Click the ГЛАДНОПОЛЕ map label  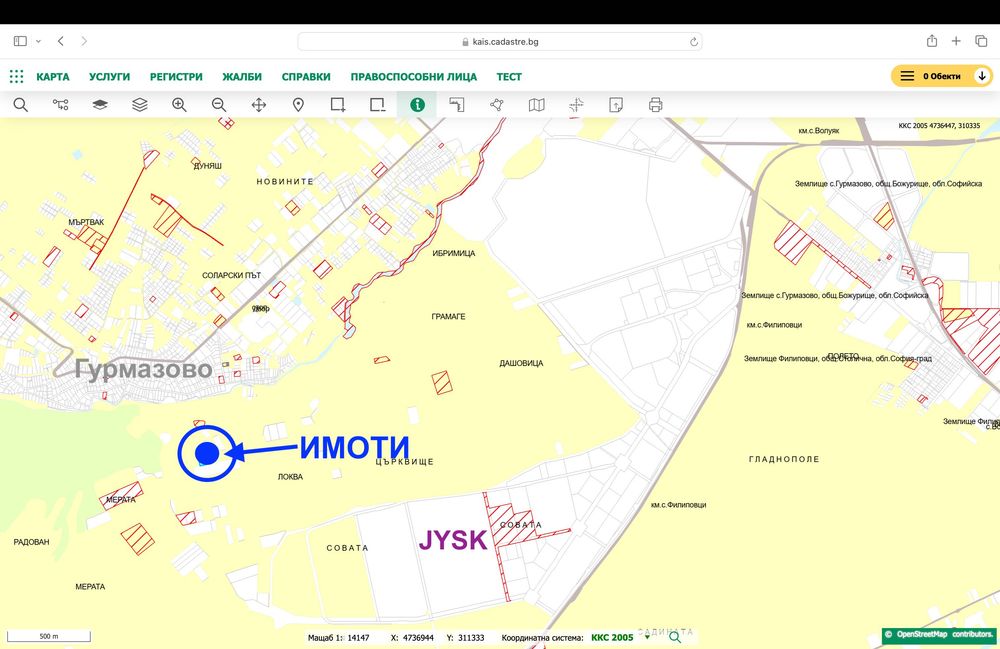tap(784, 459)
